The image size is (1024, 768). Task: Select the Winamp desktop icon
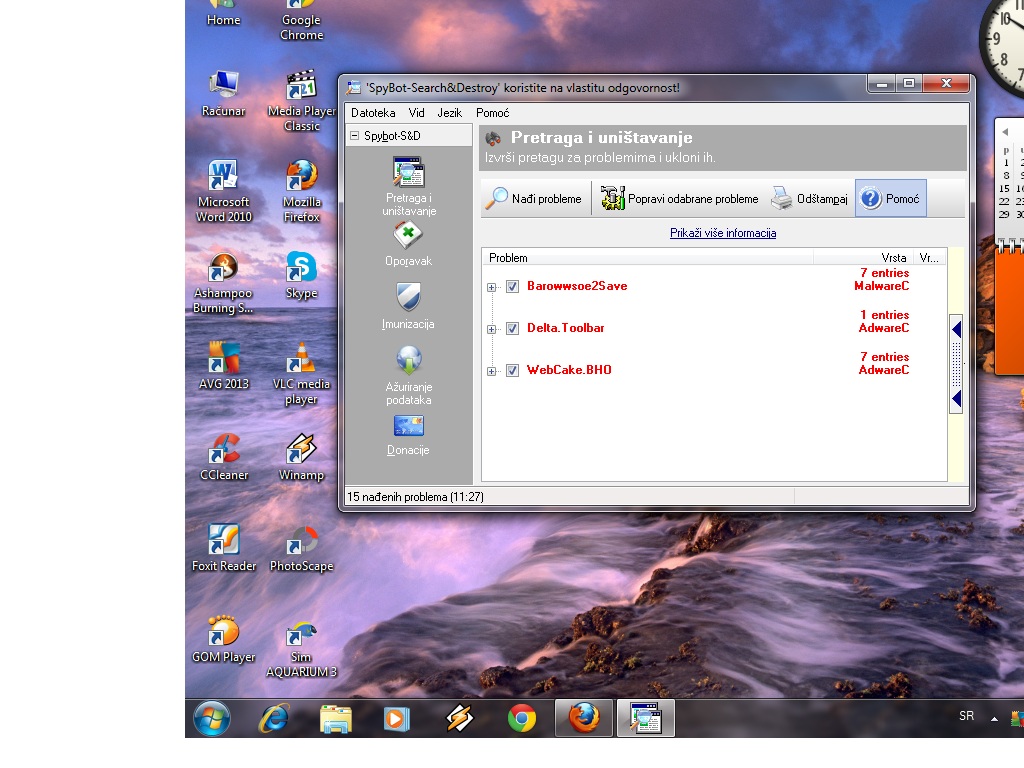[x=301, y=457]
